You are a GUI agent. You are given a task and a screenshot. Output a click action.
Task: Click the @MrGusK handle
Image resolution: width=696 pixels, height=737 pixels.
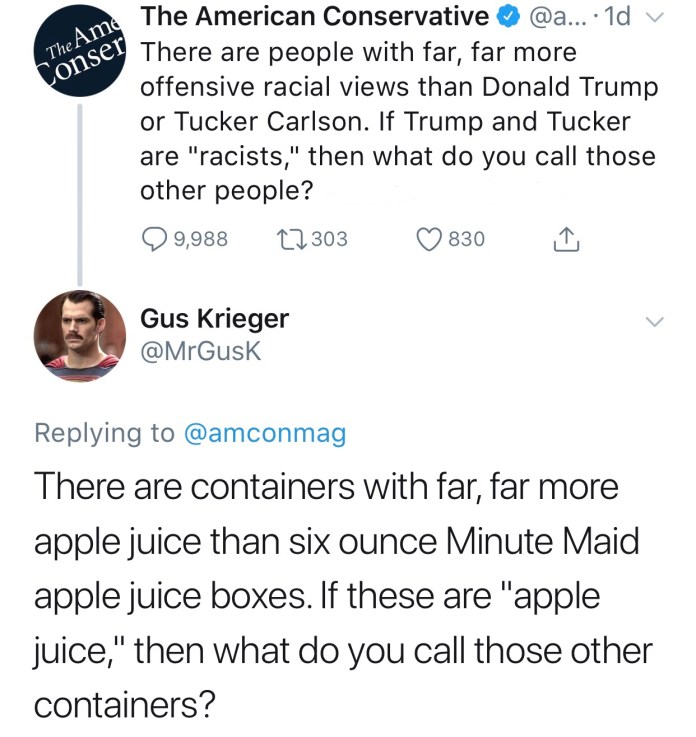[x=201, y=351]
